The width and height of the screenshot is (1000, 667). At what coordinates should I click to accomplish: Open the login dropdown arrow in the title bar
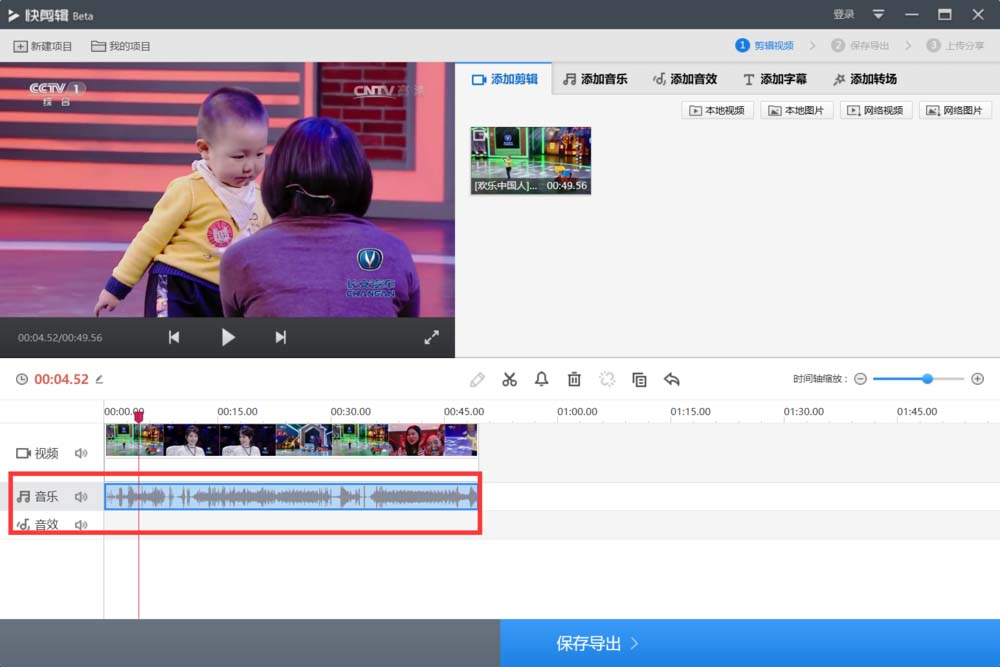[x=880, y=14]
